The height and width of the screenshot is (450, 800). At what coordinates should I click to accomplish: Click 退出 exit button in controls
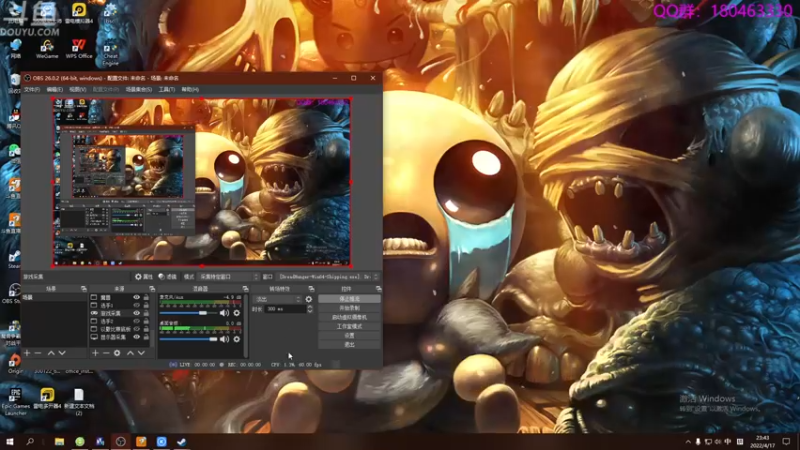click(349, 345)
